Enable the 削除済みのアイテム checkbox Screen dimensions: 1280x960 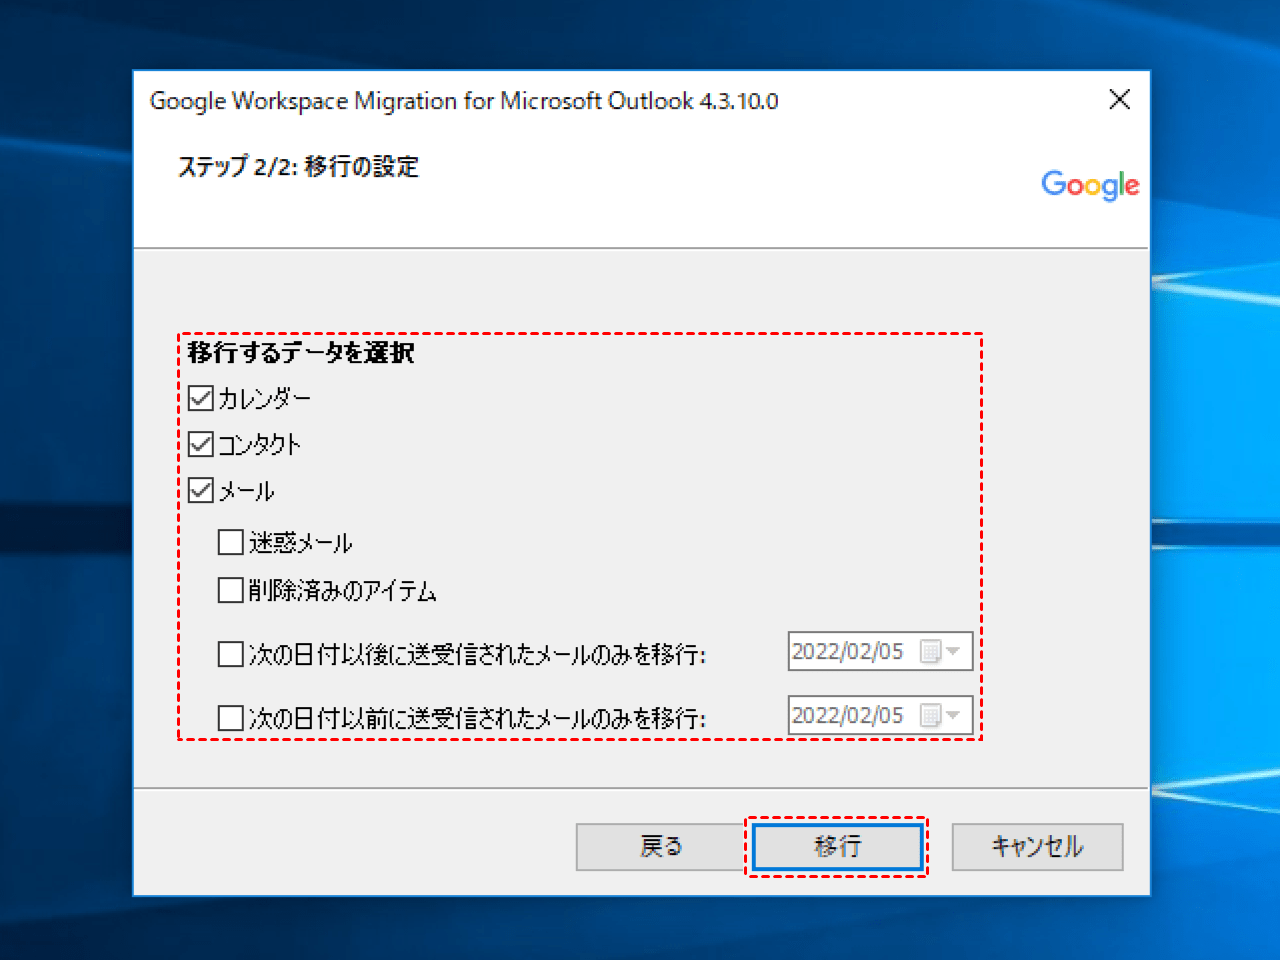tap(231, 590)
